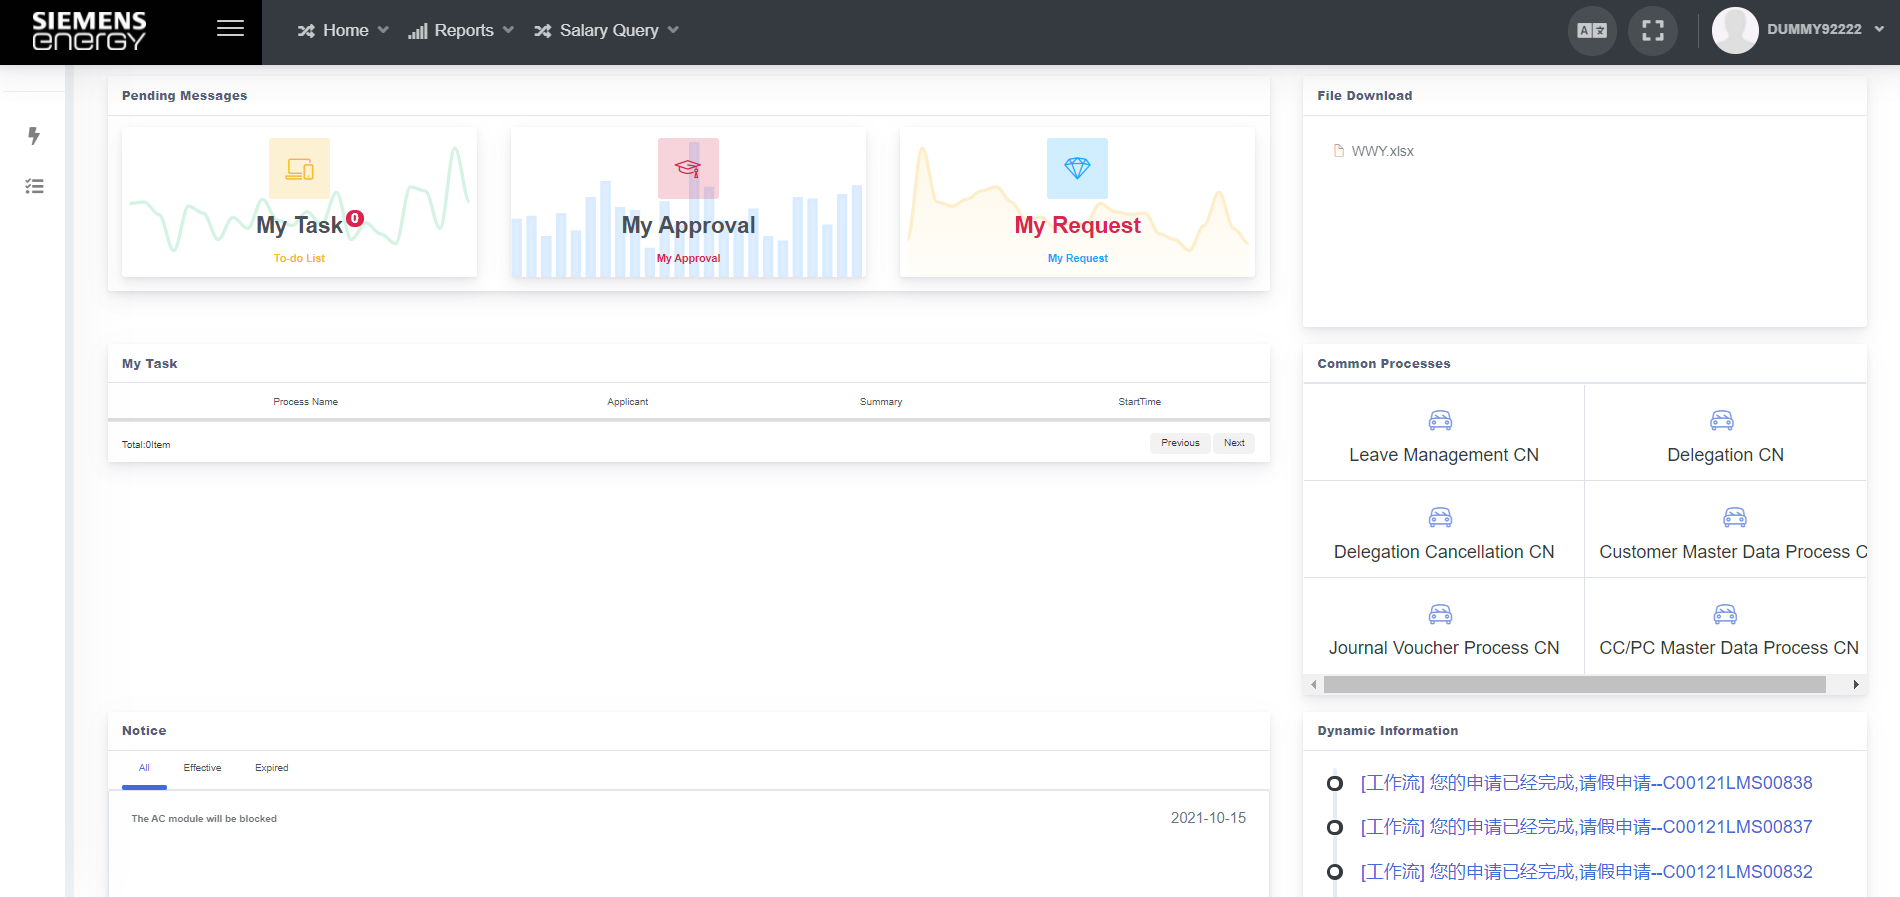Click the notice date 2021-10-15

click(x=1208, y=818)
